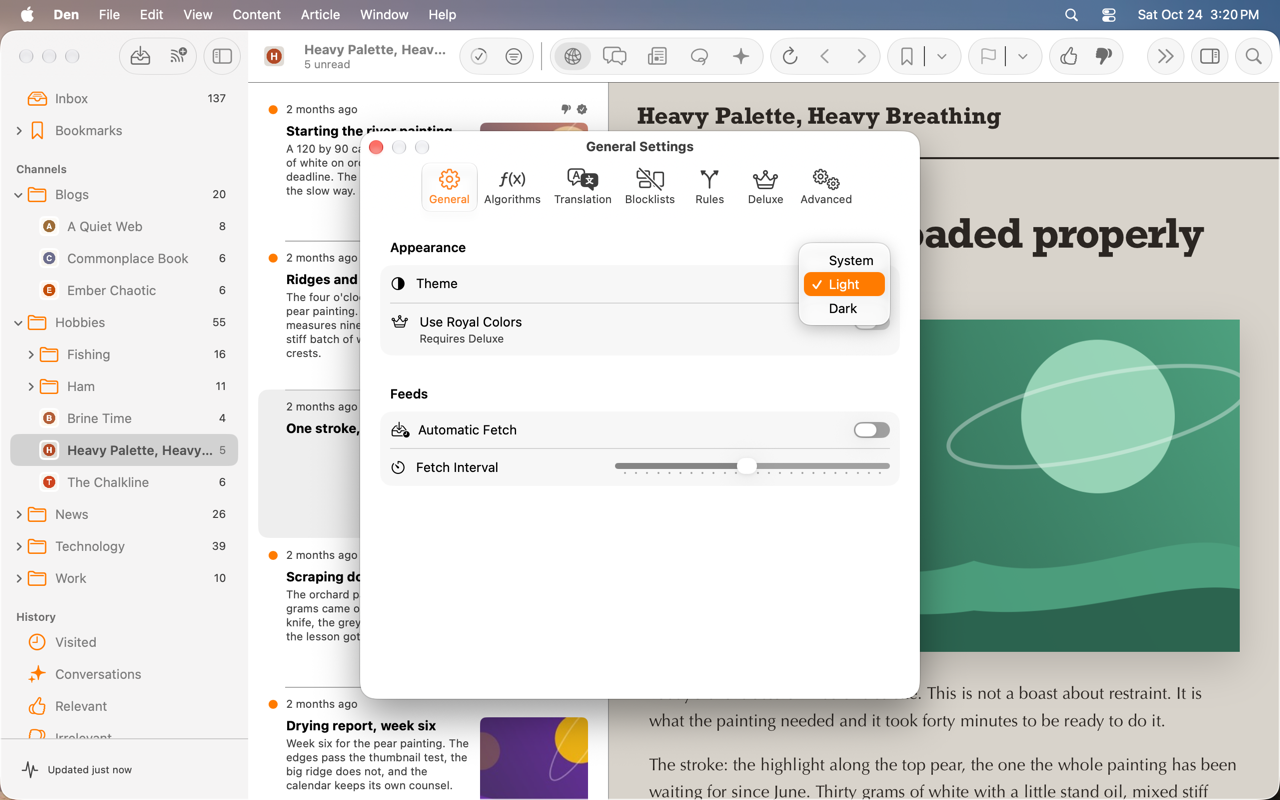Click the comments bubbles icon
The height and width of the screenshot is (800, 1280).
pos(615,57)
